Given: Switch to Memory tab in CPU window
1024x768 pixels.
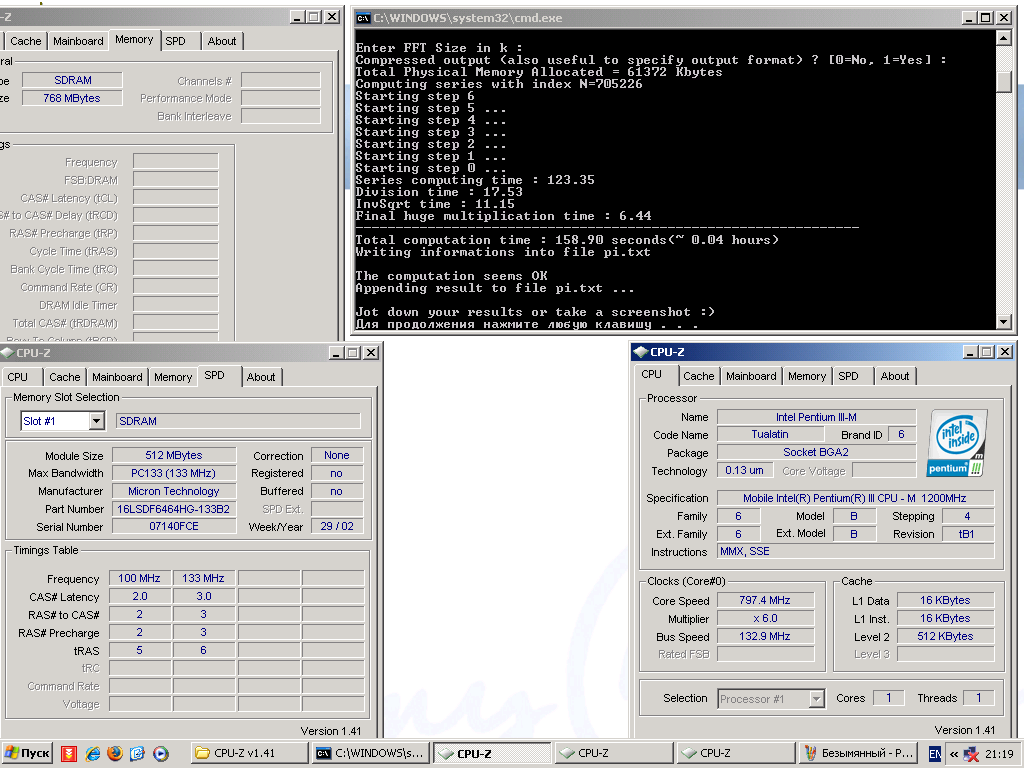Looking at the screenshot, I should click(807, 376).
